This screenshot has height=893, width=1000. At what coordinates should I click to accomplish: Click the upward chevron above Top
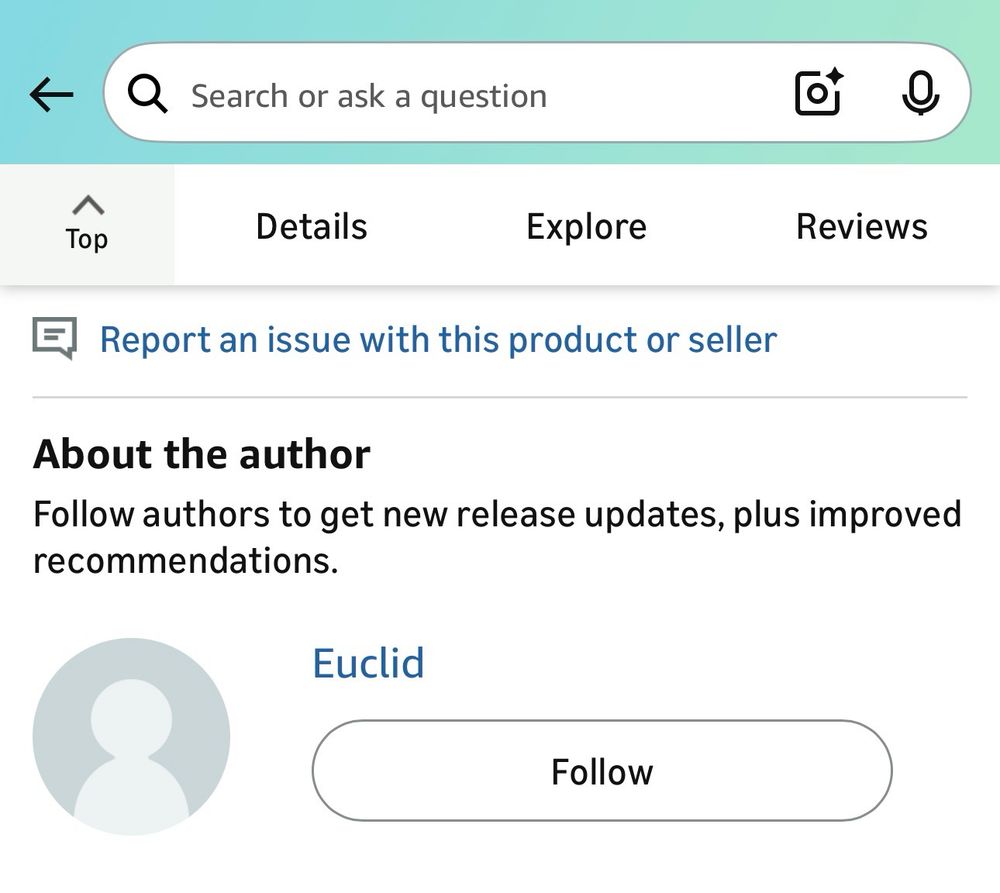87,205
